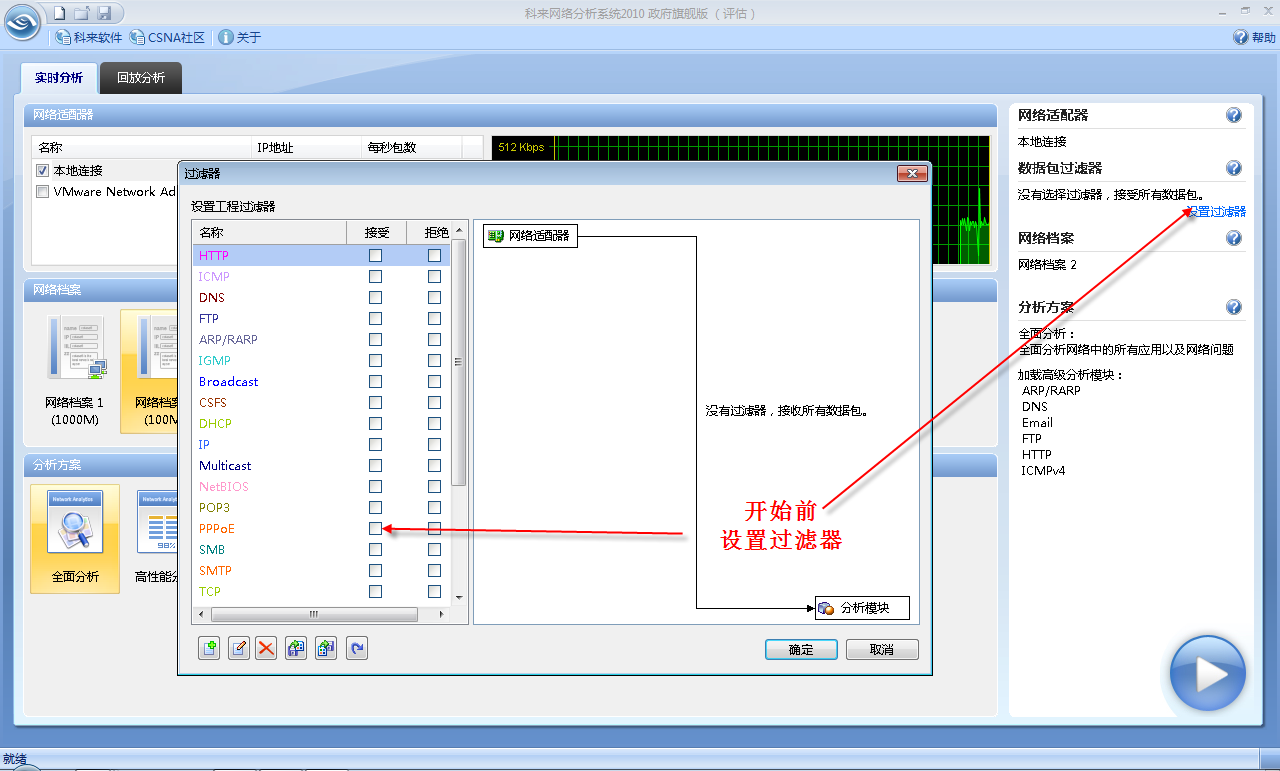Viewport: 1280px width, 771px height.
Task: Enable the accept checkbox for HTTP filter
Action: 375,255
